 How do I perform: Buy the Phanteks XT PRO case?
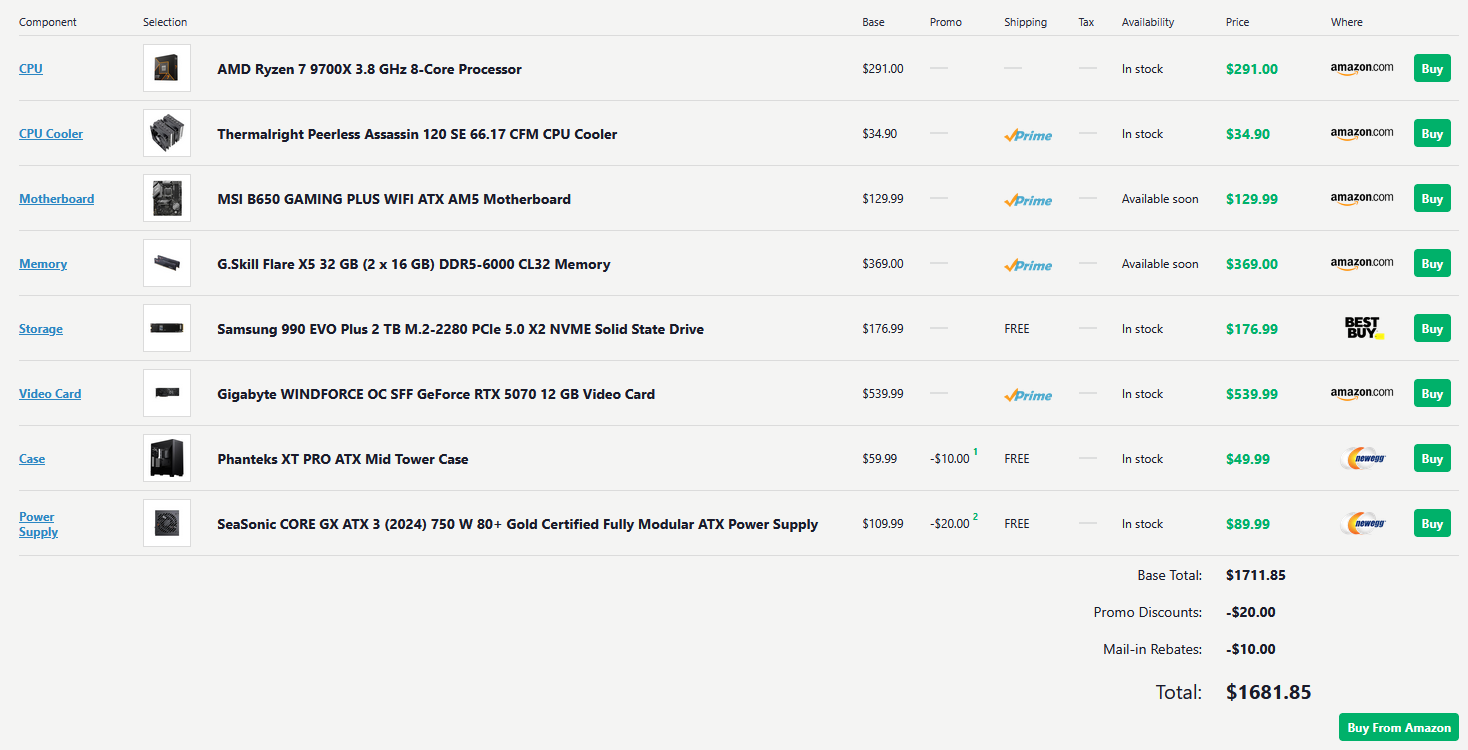pyautogui.click(x=1432, y=459)
